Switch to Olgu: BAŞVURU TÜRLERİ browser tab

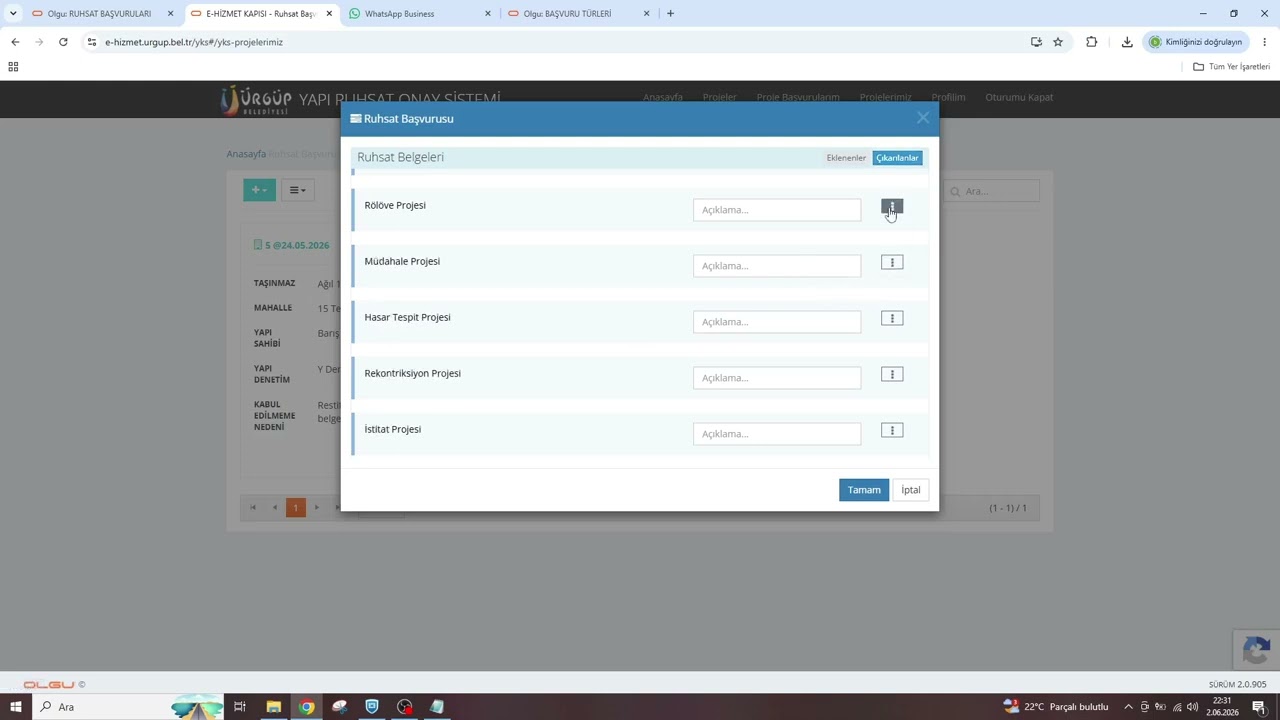578,14
